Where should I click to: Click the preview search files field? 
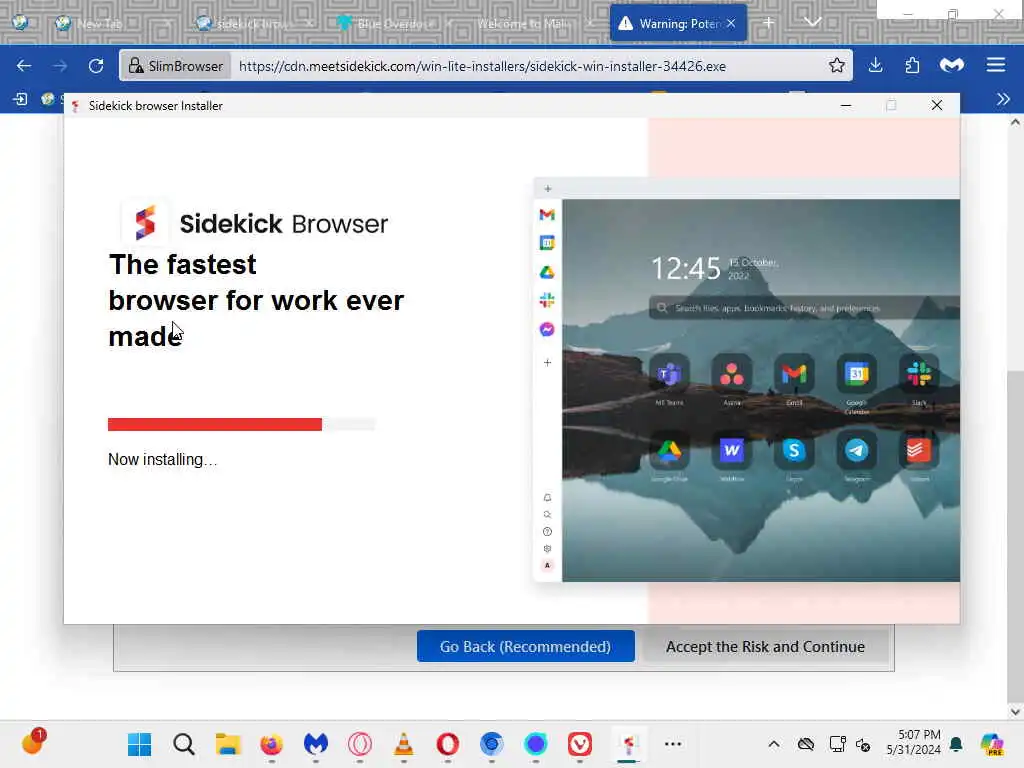point(804,308)
